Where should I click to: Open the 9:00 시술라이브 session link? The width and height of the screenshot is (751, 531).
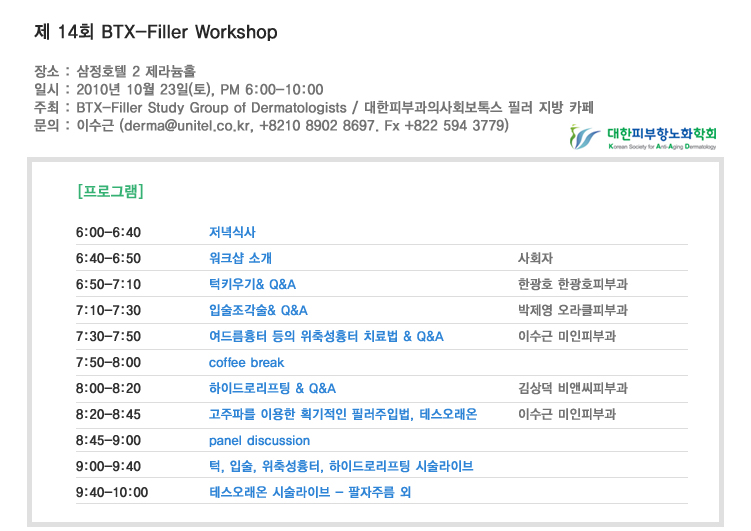point(340,466)
